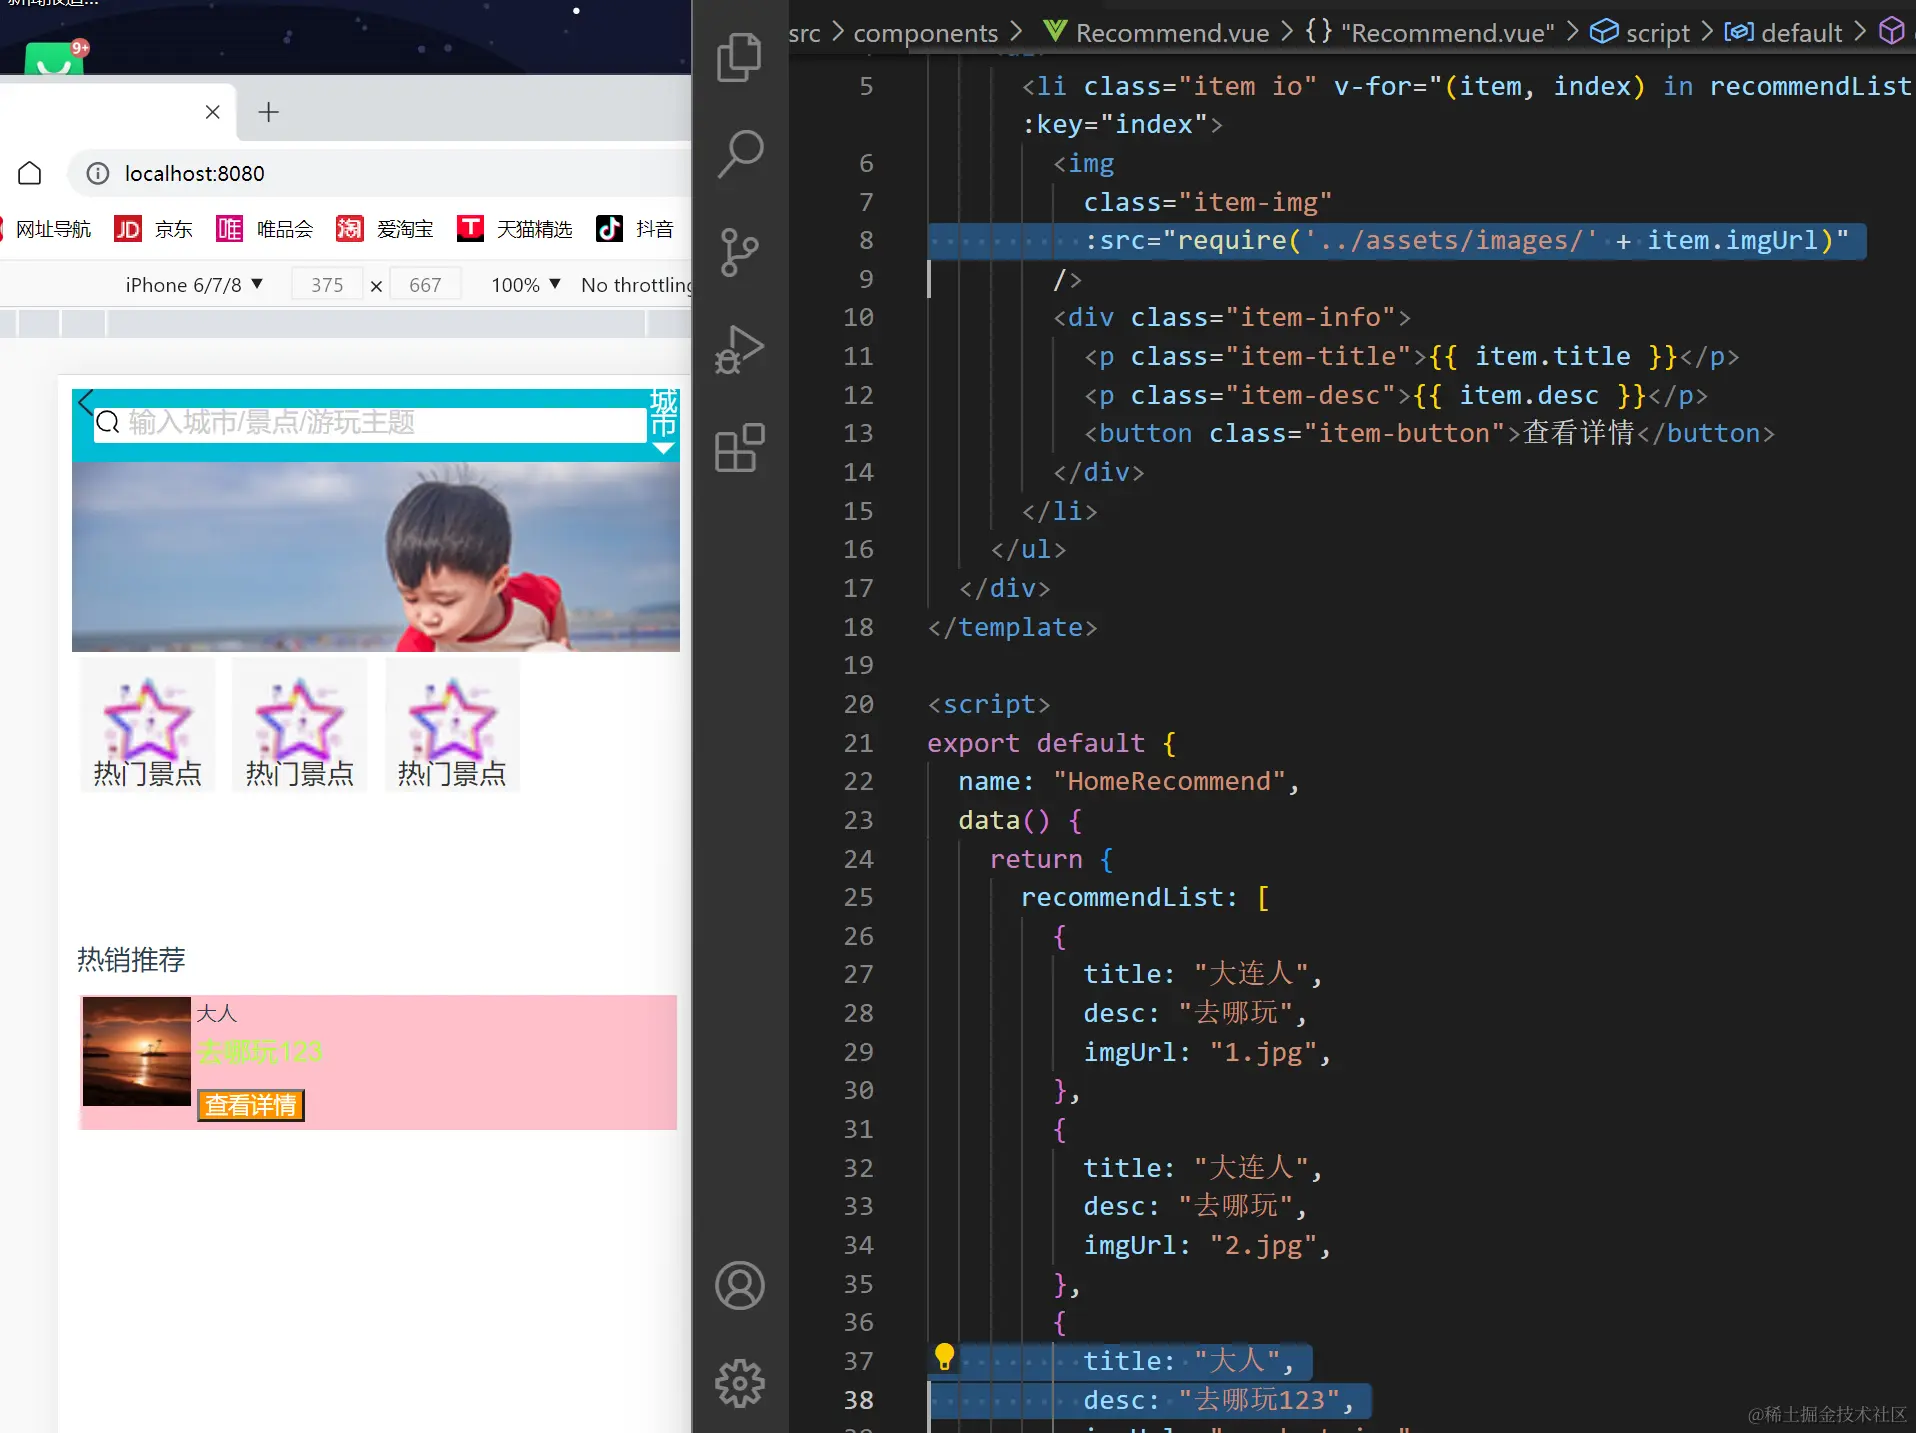Click the imgUrl "2.jpg" line
Screen dimensions: 1916x1433
[x=1207, y=1246]
